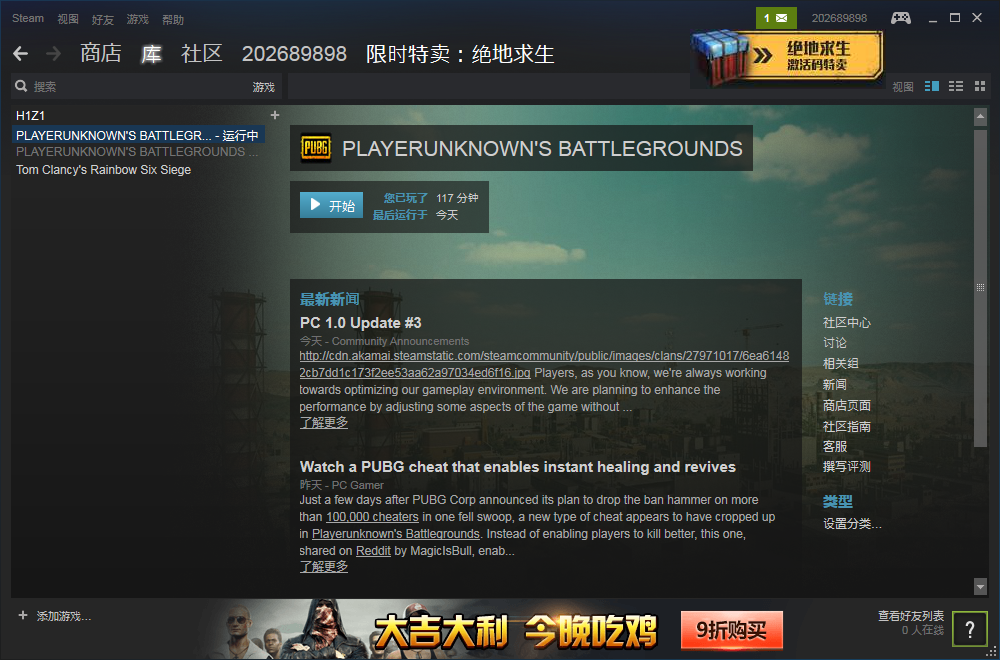Viewport: 1000px width, 660px height.
Task: Open the cdn.akamai.steamstatic.com image URL
Action: (x=544, y=364)
